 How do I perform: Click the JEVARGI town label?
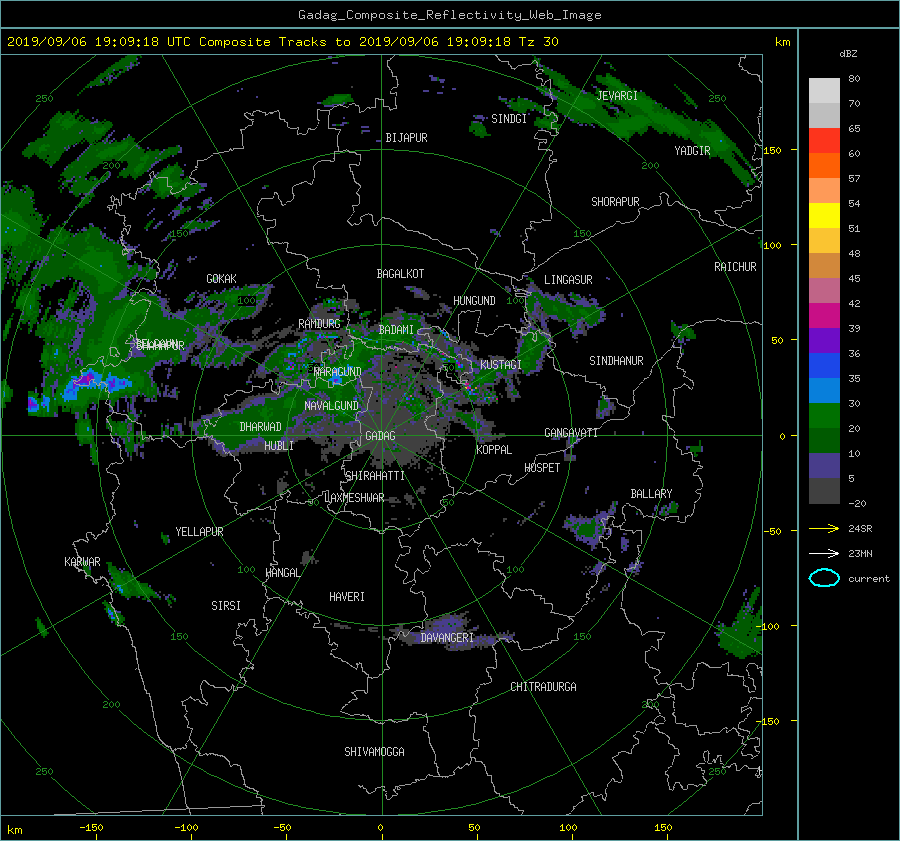click(617, 96)
